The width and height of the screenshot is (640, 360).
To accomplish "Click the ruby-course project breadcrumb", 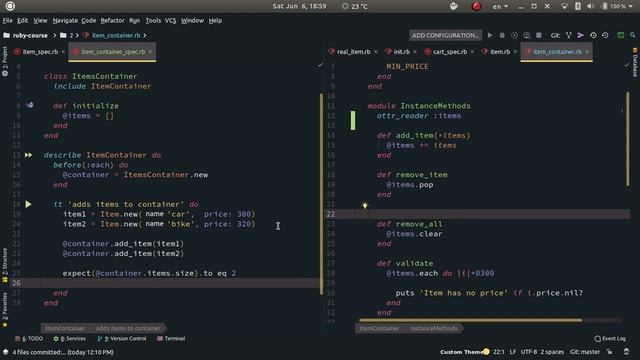I will coord(30,36).
